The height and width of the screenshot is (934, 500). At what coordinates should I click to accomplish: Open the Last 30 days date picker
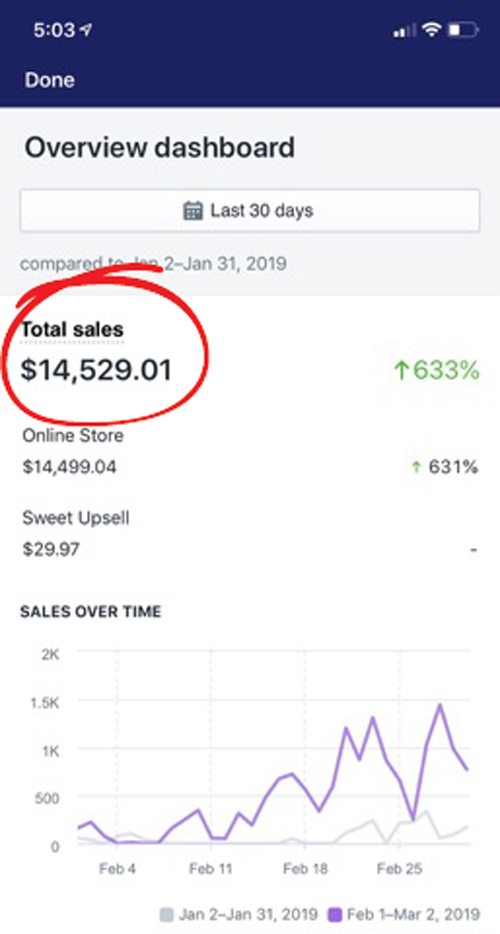pos(250,210)
